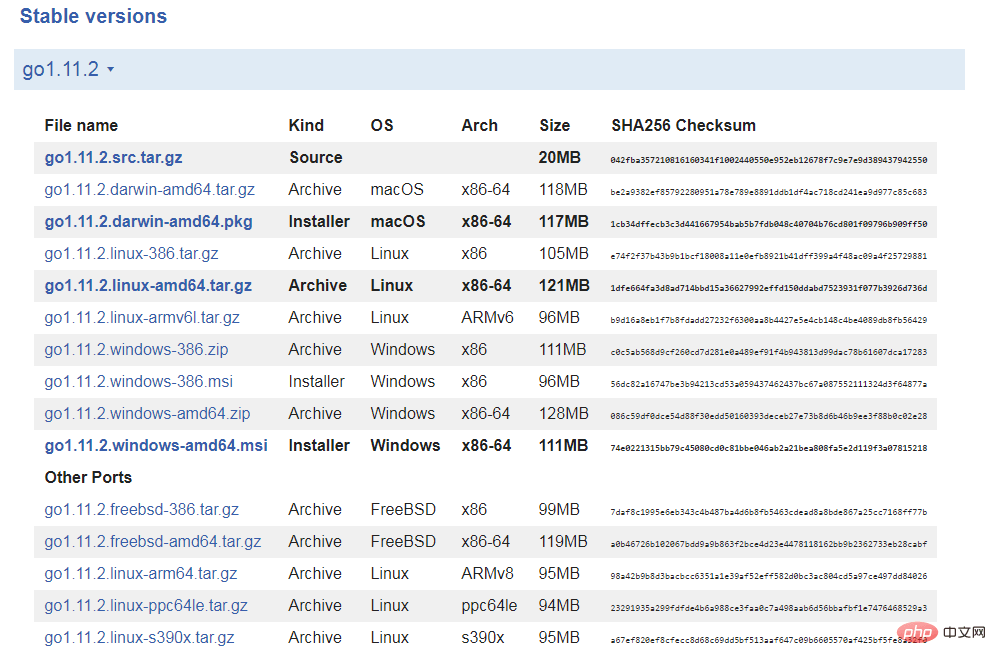Viewport: 996px width, 665px height.
Task: Select checksum of go1.11.2.src.tar.gz row
Action: [x=769, y=160]
